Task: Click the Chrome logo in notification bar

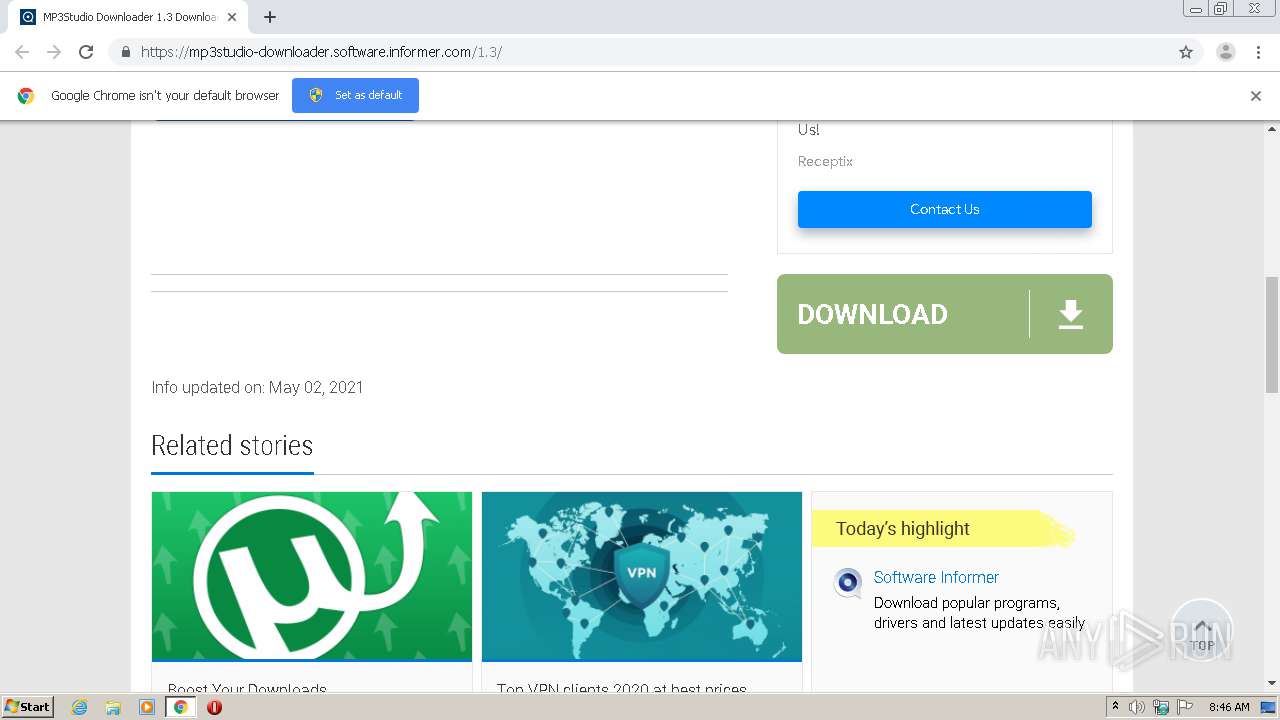Action: click(x=26, y=96)
